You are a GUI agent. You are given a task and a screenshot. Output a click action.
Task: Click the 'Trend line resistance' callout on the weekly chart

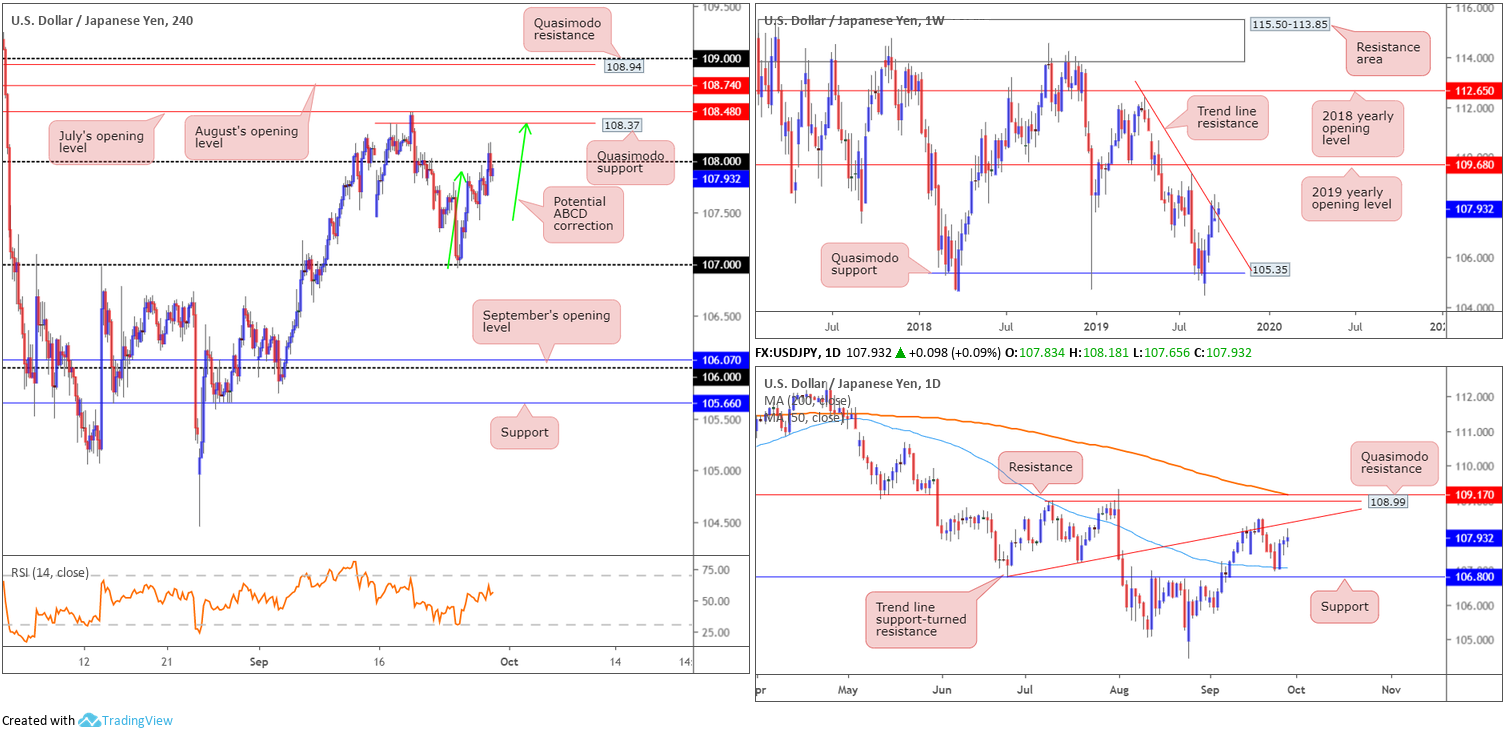click(1227, 118)
